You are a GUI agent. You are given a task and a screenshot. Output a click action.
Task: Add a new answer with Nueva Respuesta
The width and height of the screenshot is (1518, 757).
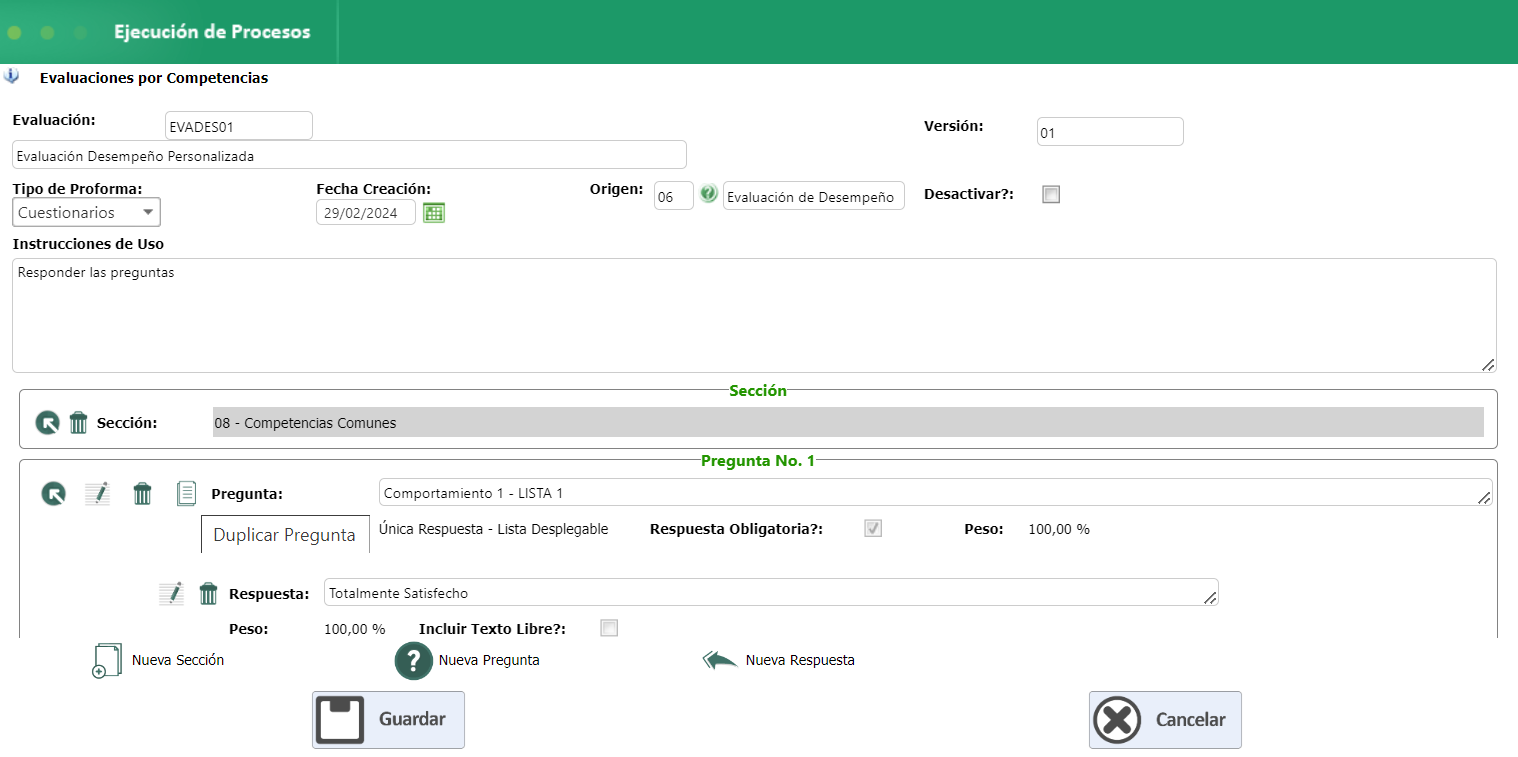point(778,661)
